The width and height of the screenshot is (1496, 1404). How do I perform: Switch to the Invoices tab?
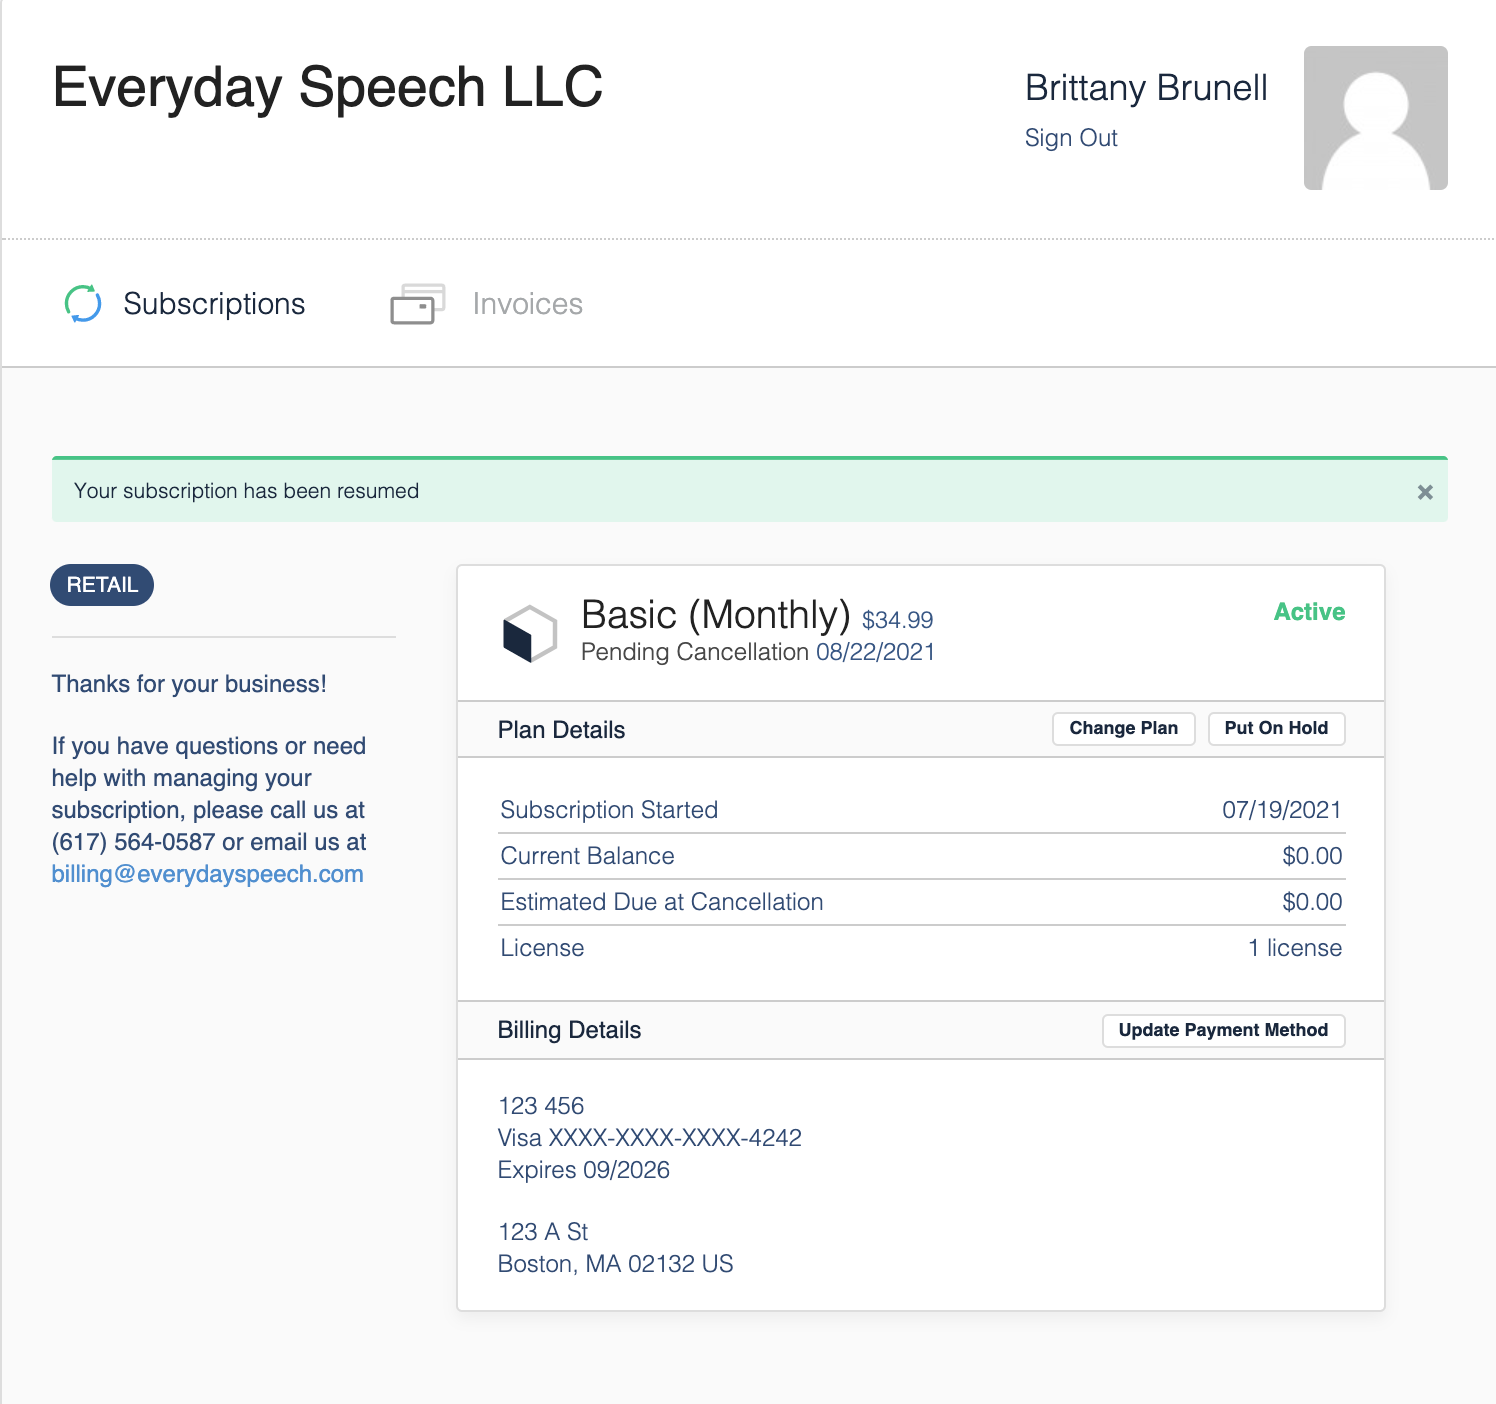point(527,304)
